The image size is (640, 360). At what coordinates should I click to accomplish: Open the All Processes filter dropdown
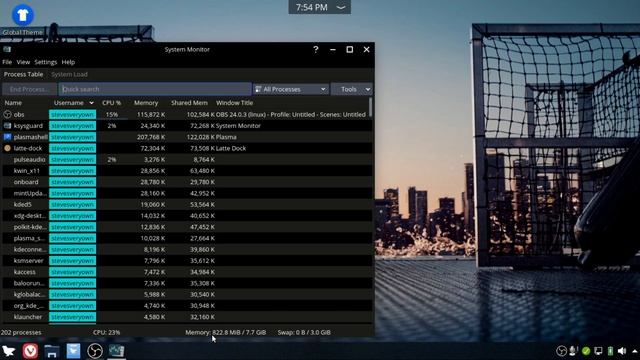coord(291,89)
